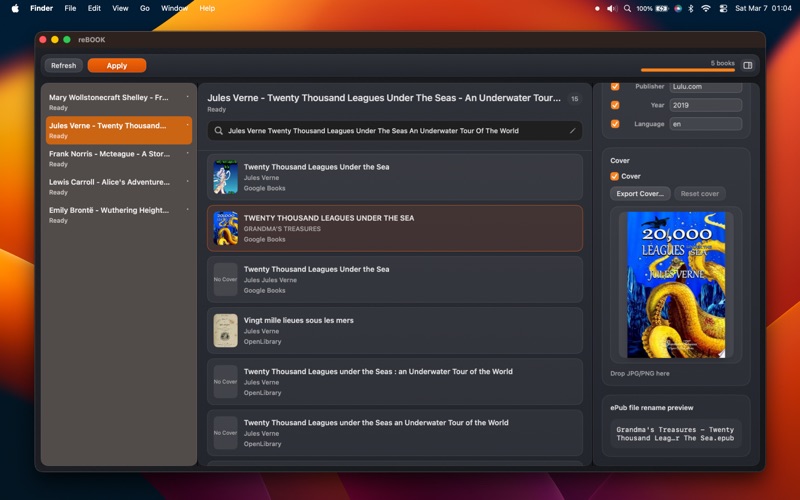
Task: Open the Go menu
Action: click(145, 8)
